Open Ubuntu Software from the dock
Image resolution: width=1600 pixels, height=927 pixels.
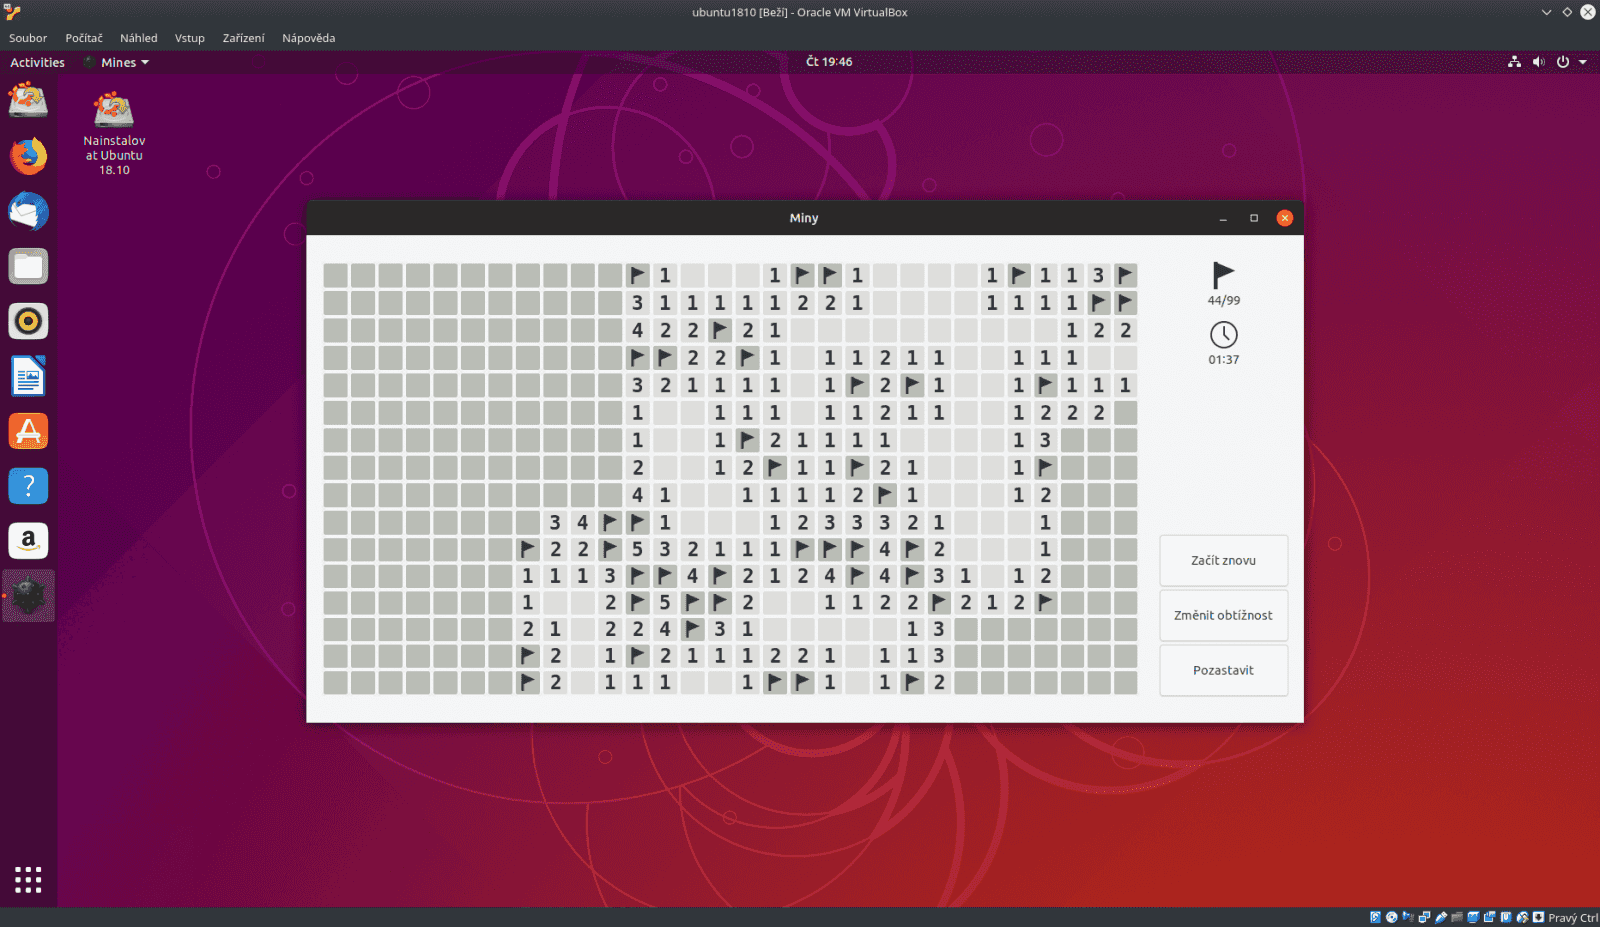tap(27, 431)
